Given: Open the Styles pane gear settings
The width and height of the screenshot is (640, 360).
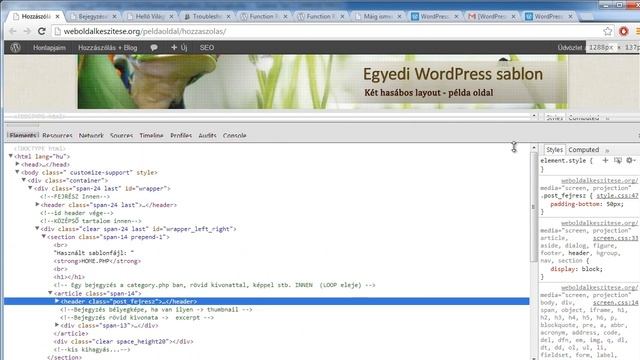Looking at the screenshot, I should click(x=630, y=160).
